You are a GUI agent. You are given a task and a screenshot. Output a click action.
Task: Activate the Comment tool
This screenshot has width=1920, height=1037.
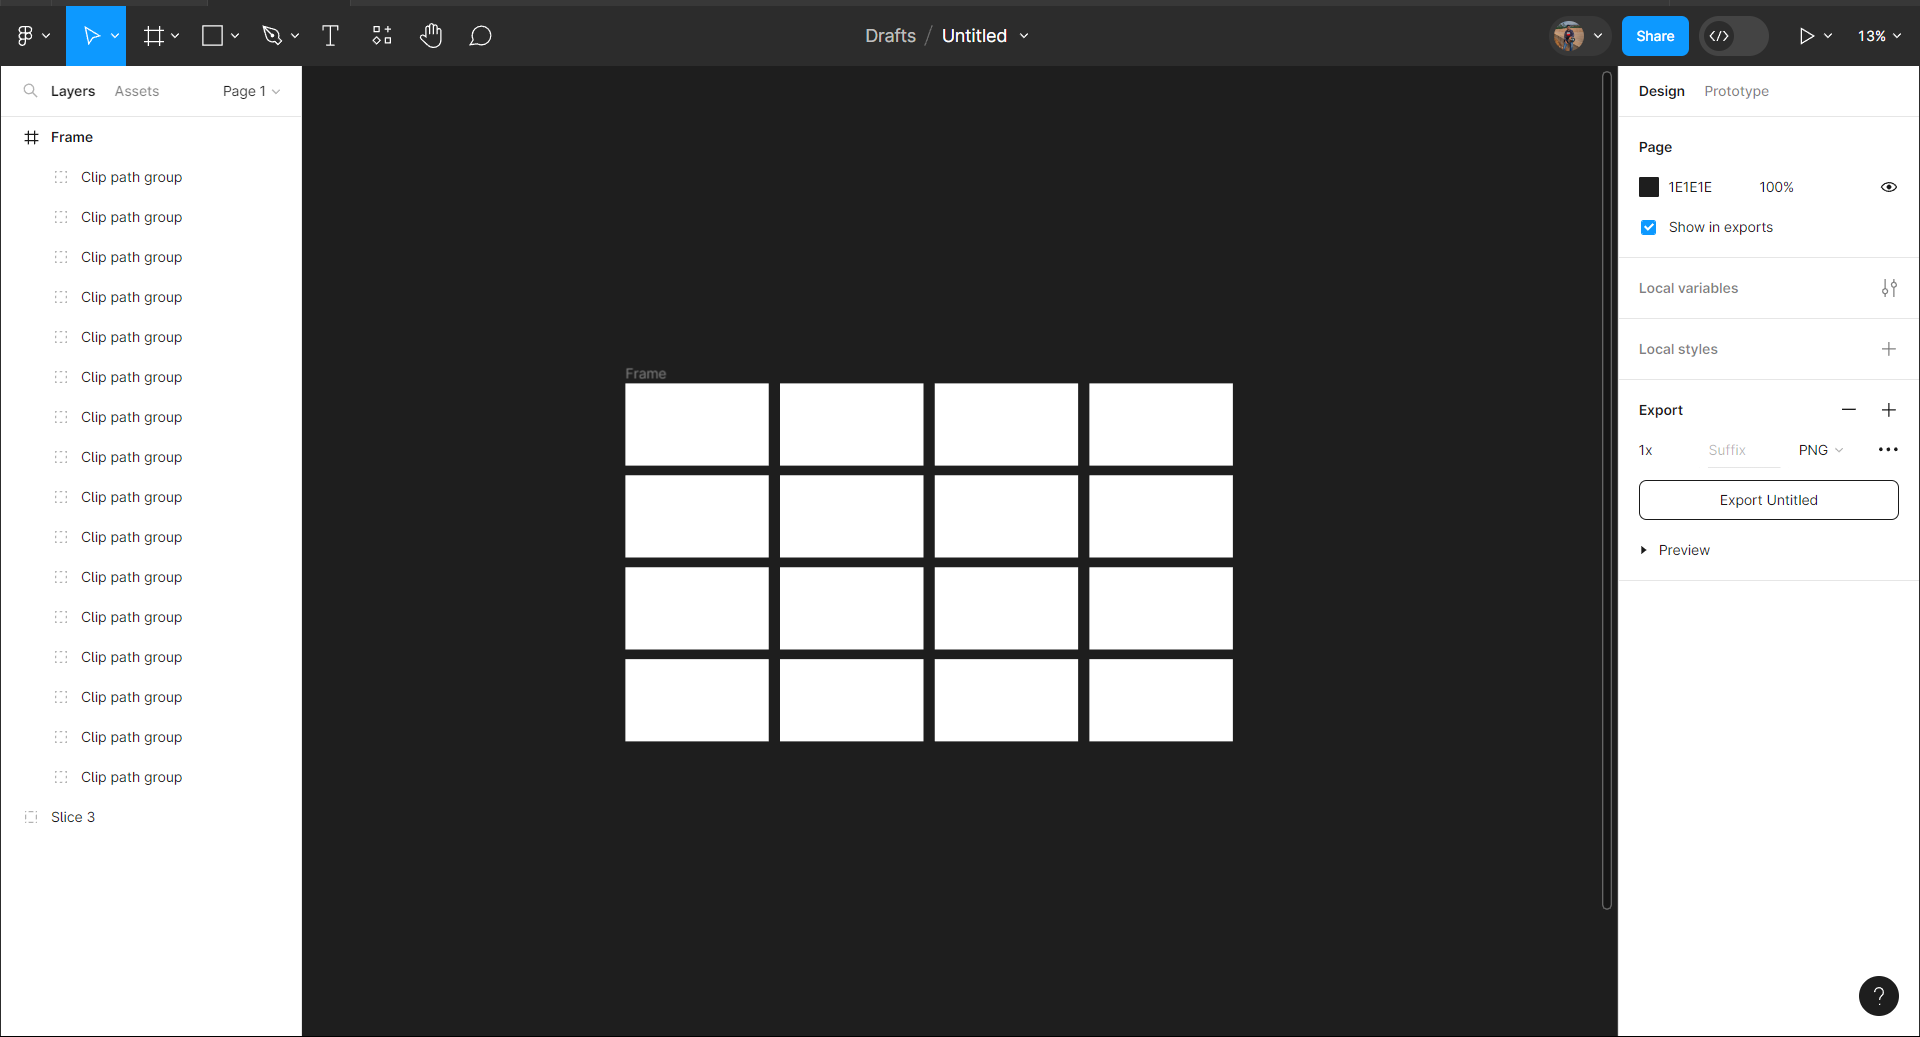pyautogui.click(x=481, y=36)
